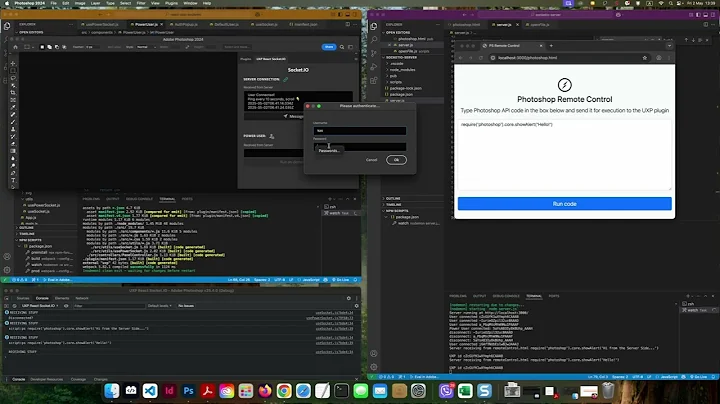Open Extensions in right VS Code activity bar

click(x=374, y=81)
